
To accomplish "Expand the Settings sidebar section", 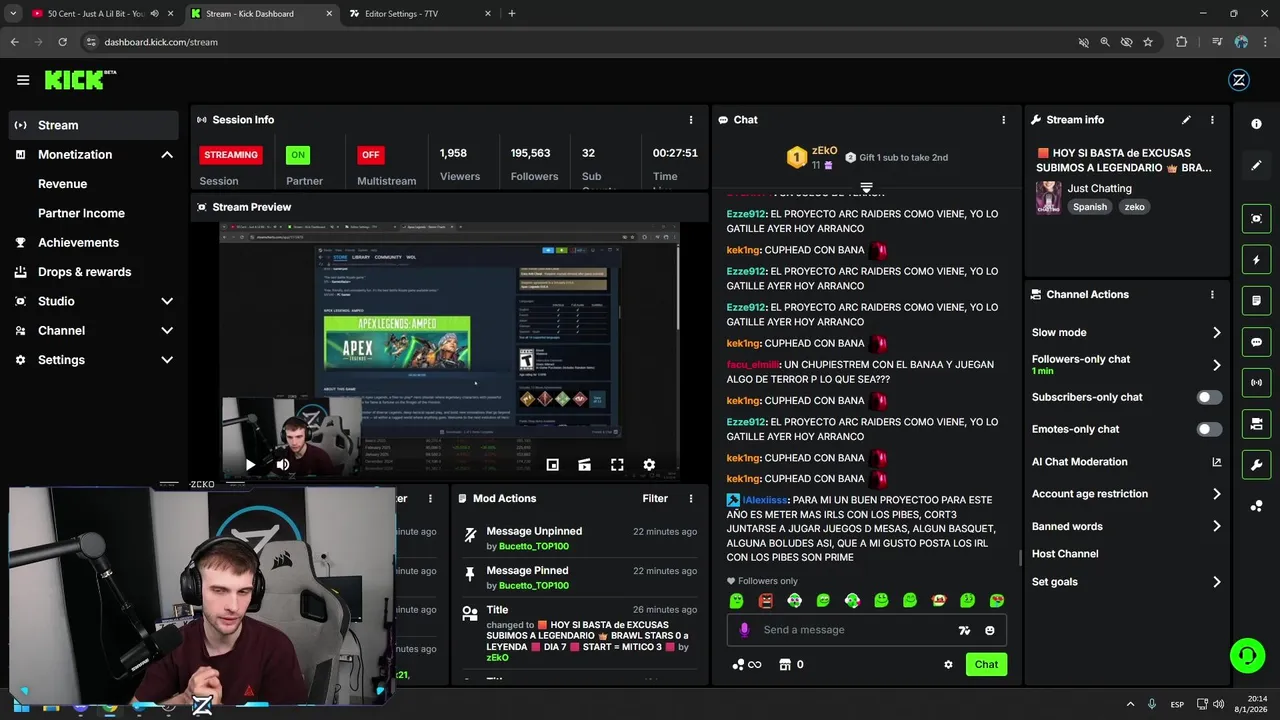I will [x=167, y=360].
